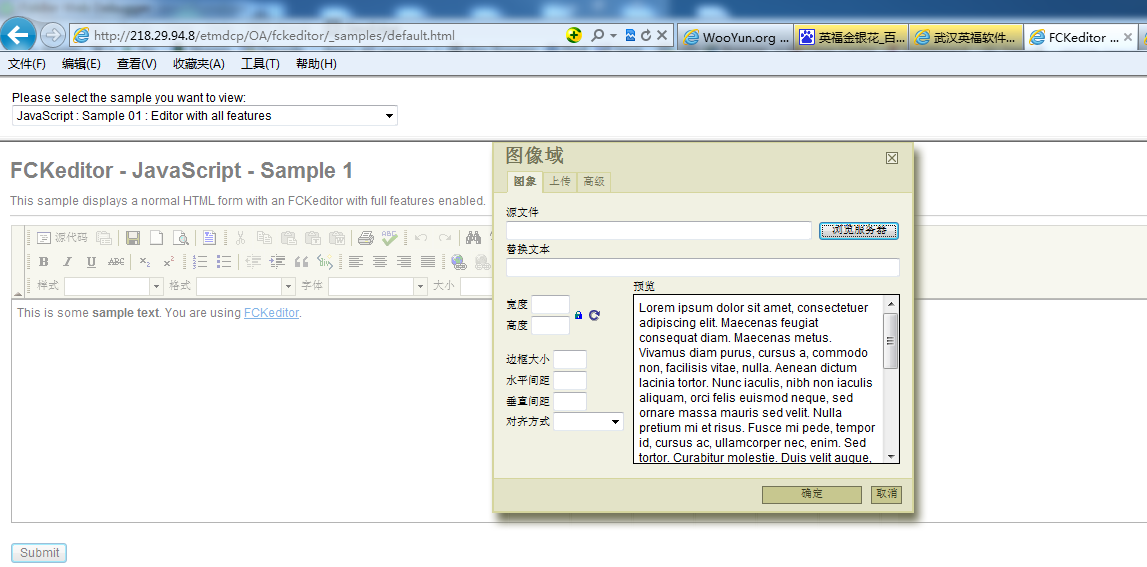Viewport: 1147px width, 567px height.
Task: Click the New Page icon
Action: pyautogui.click(x=157, y=238)
